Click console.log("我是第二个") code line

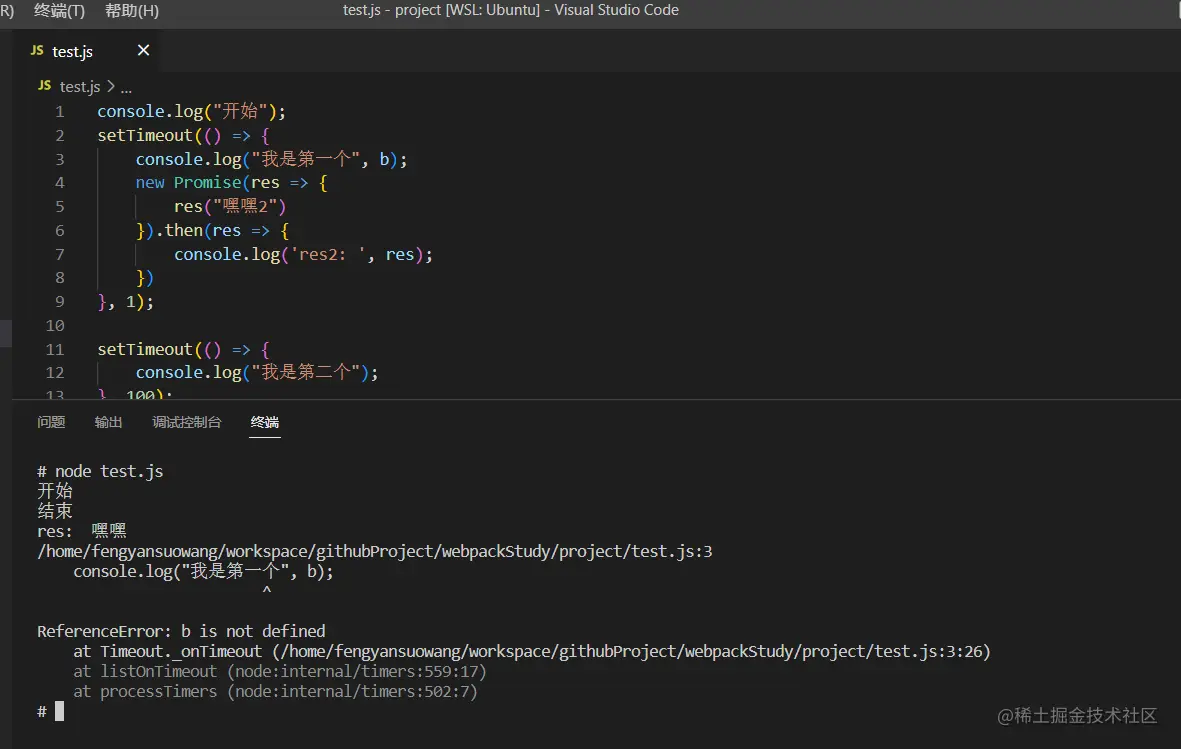(x=257, y=373)
